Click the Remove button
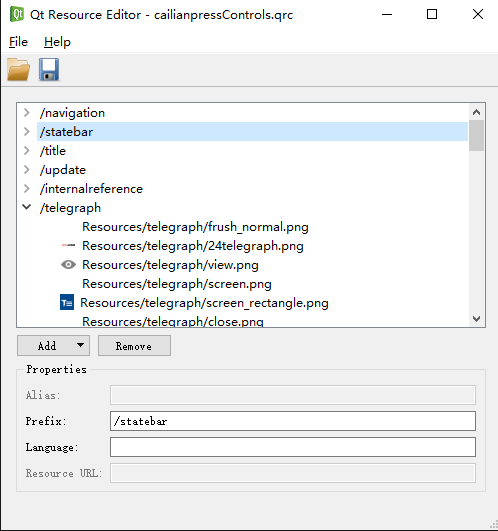 (x=134, y=346)
